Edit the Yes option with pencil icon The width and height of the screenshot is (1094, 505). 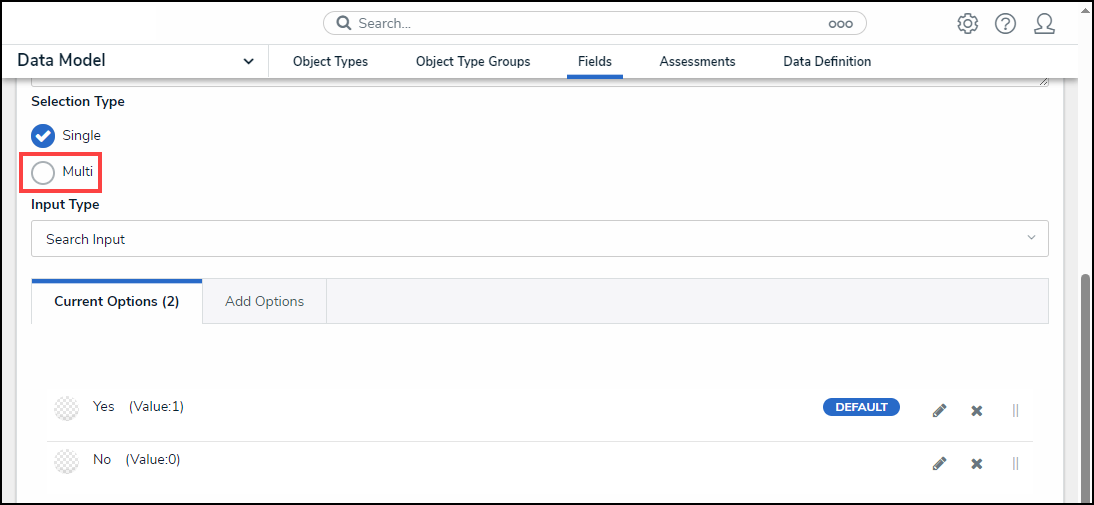pos(939,410)
